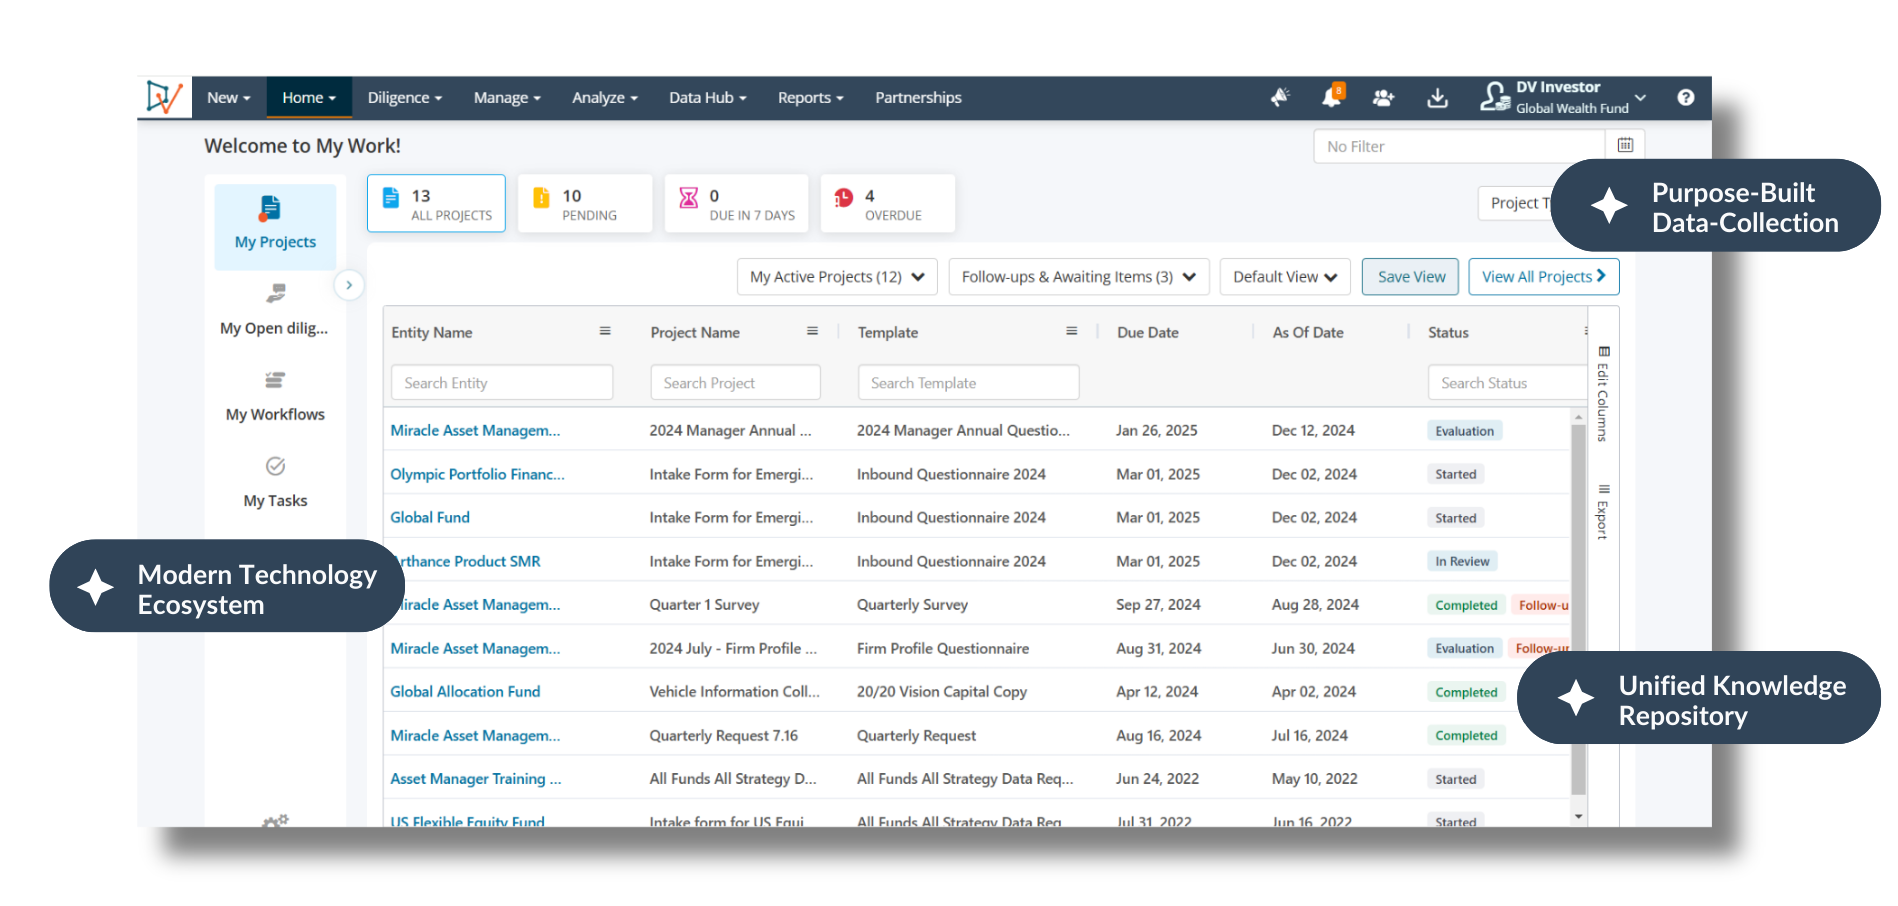Open Follow-ups & Awaiting Items dropdown
Image resolution: width=1898 pixels, height=906 pixels.
pyautogui.click(x=1079, y=277)
